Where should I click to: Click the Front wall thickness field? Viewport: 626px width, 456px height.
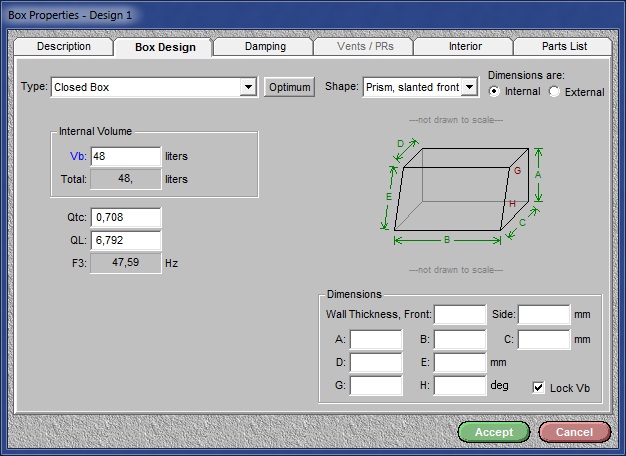(x=460, y=315)
